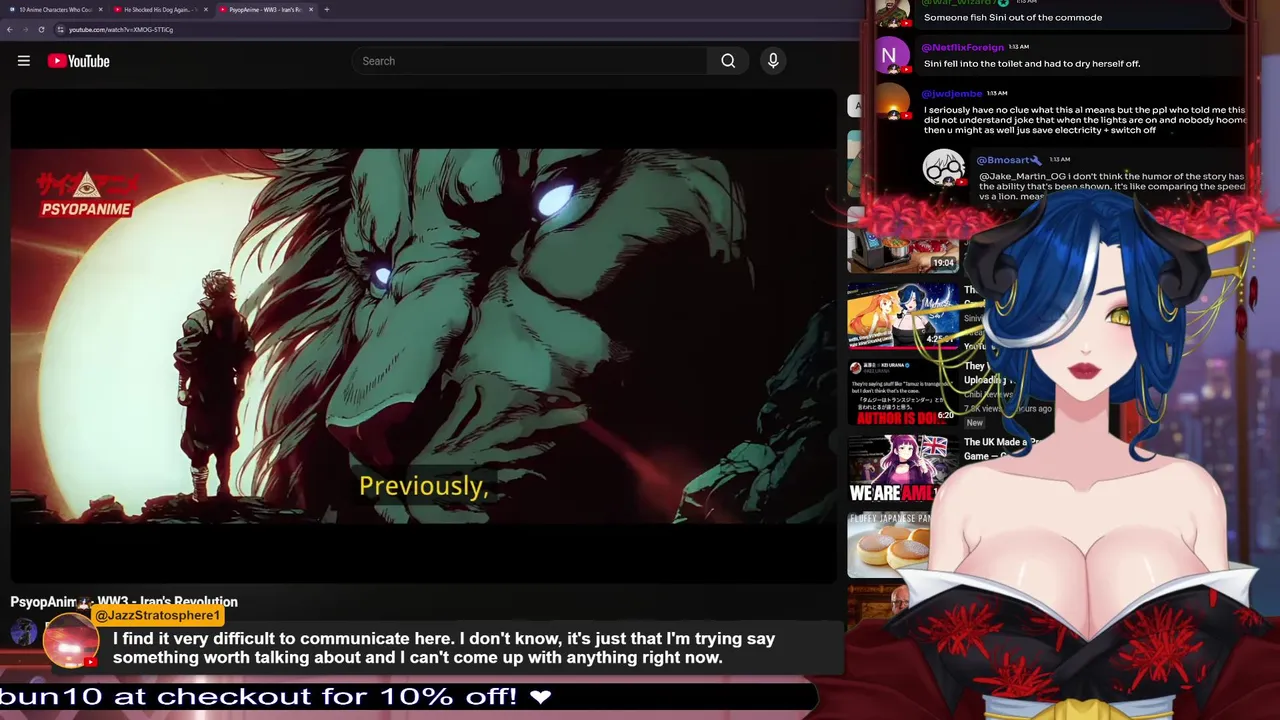Screen dimensions: 1280x720
Task: Open the 4:25 anime girls suggested thumbnail
Action: [x=903, y=315]
